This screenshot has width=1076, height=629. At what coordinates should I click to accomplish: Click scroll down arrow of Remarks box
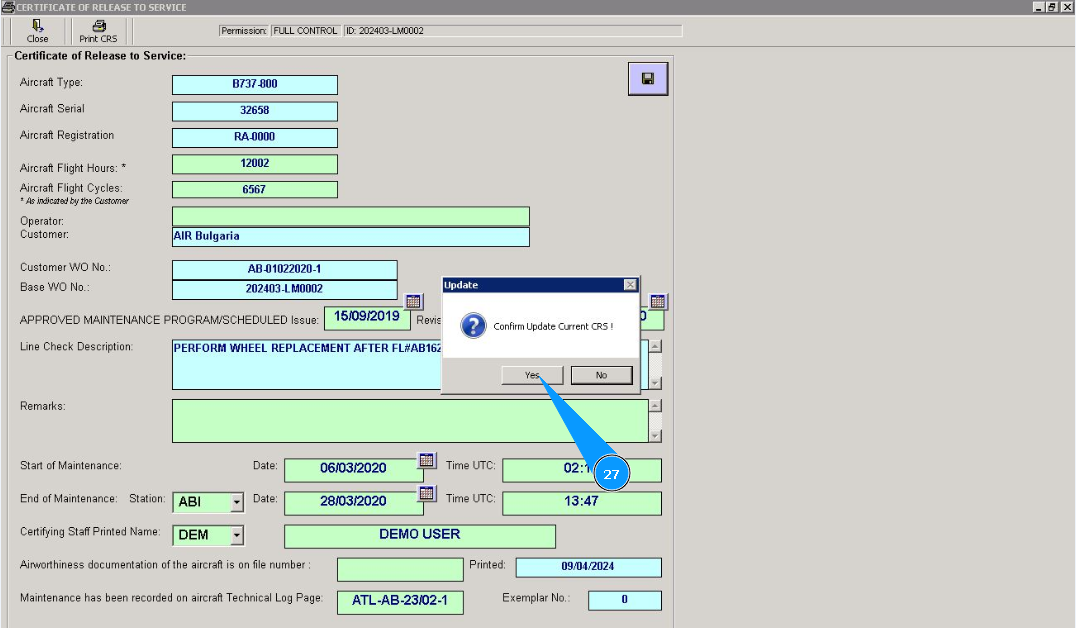click(655, 436)
